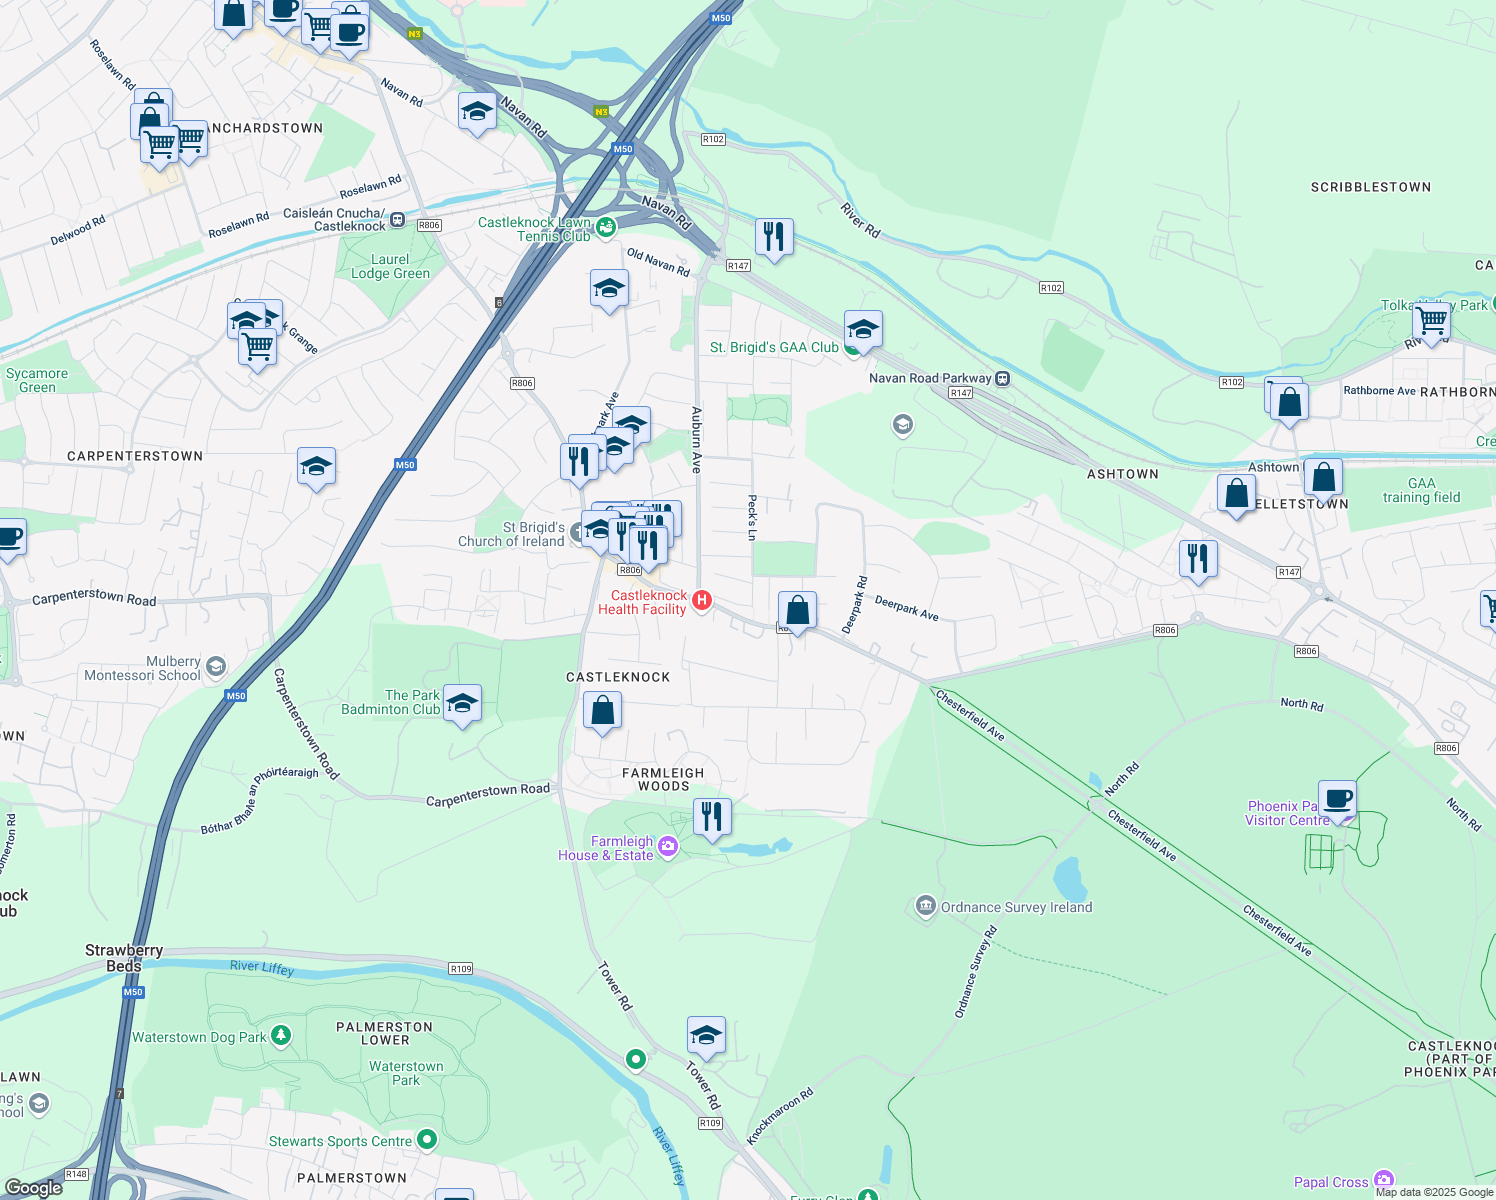1496x1200 pixels.
Task: Click the restaurant marker above St Brigid's Church
Action: coord(579,463)
